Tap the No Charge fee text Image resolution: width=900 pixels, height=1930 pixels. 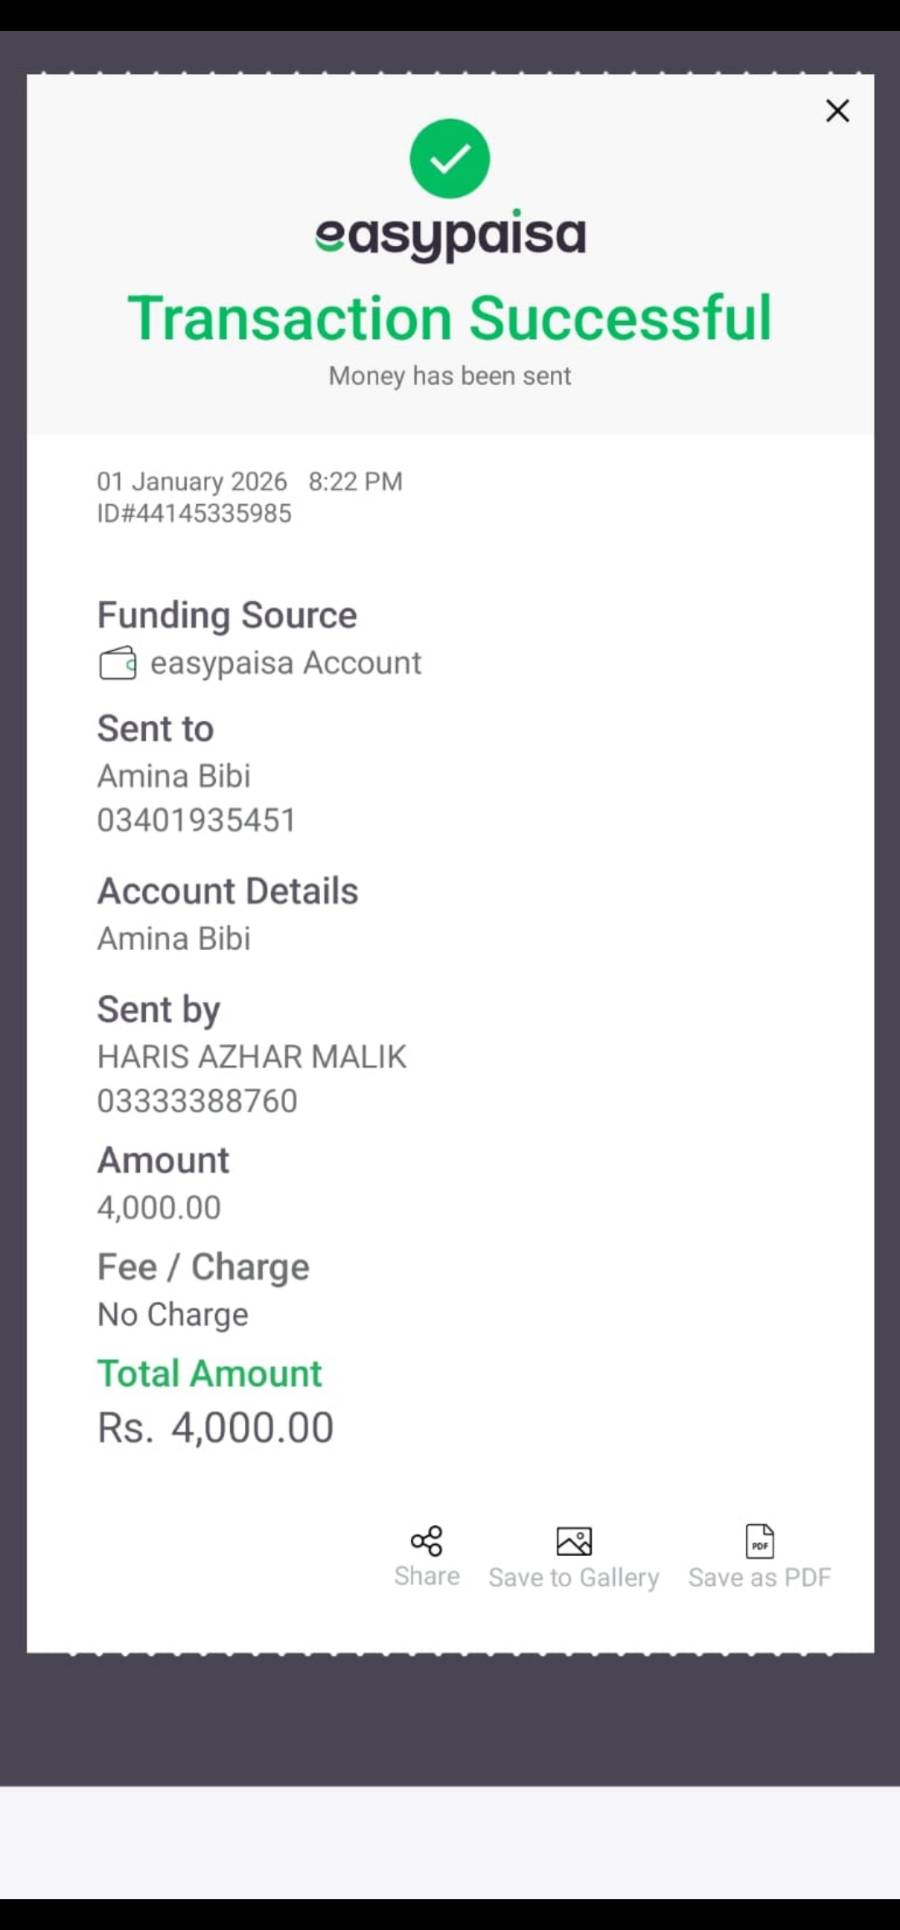173,1314
